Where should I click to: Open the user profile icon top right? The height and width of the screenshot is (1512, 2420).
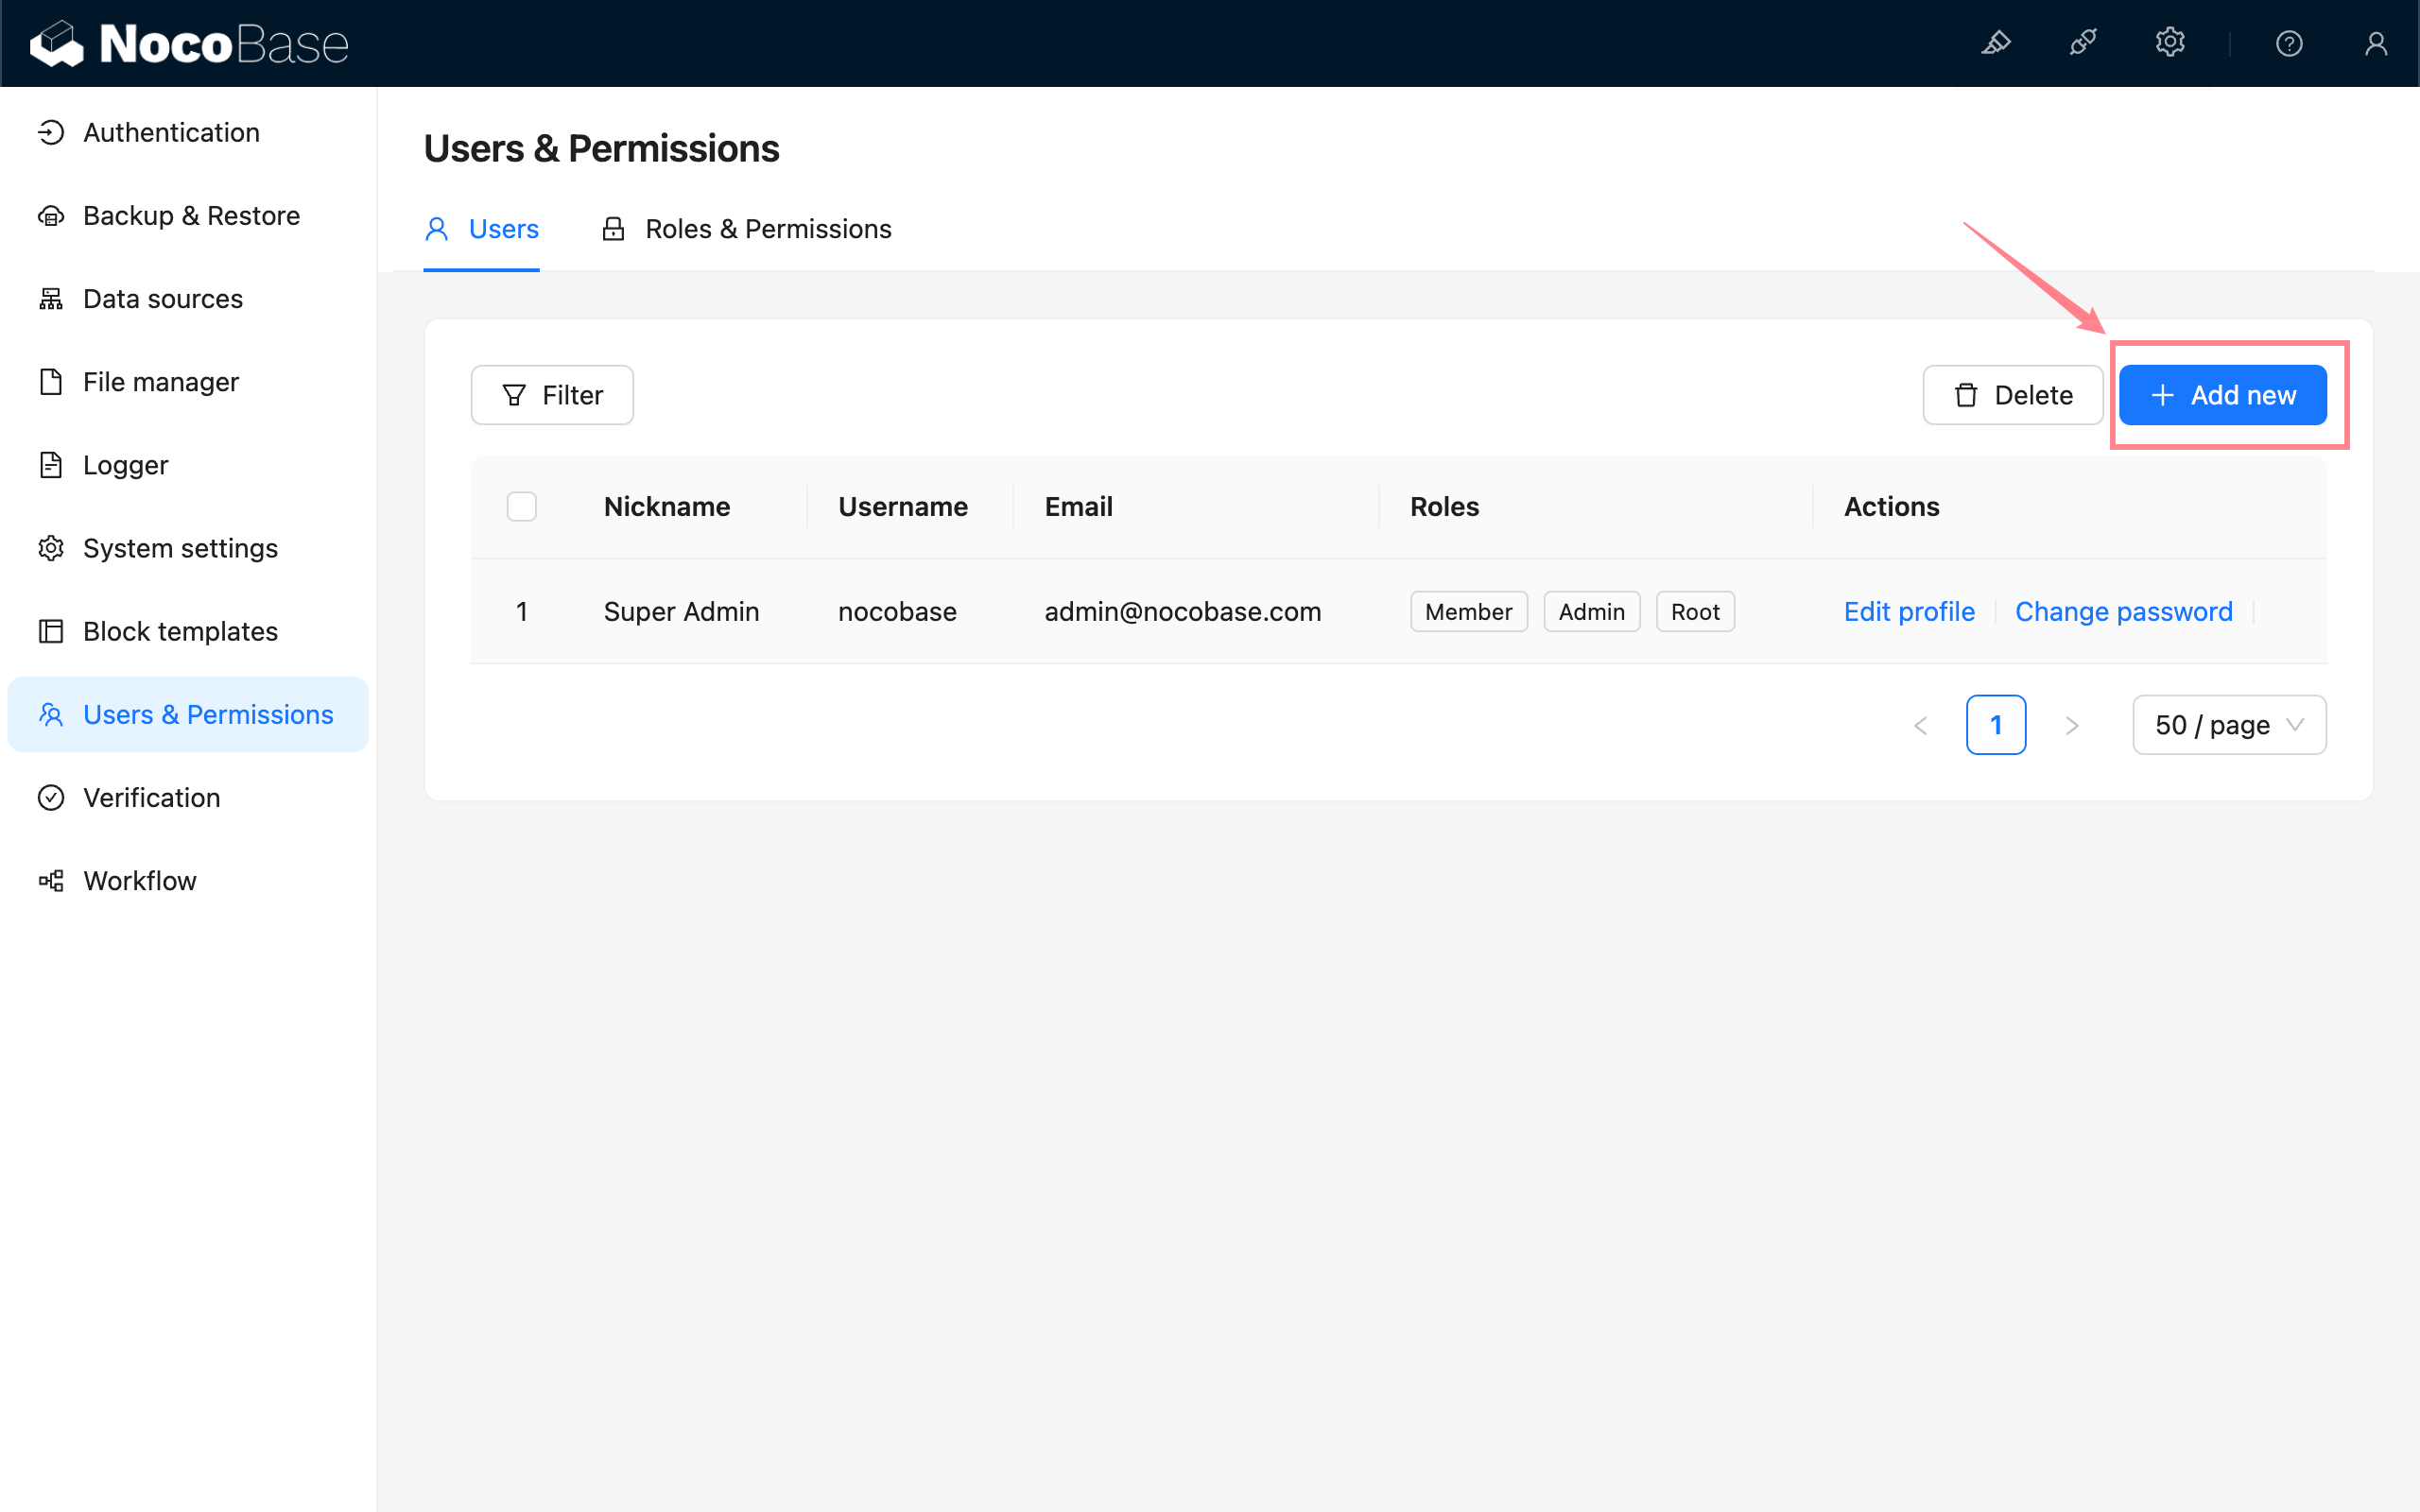click(2376, 43)
